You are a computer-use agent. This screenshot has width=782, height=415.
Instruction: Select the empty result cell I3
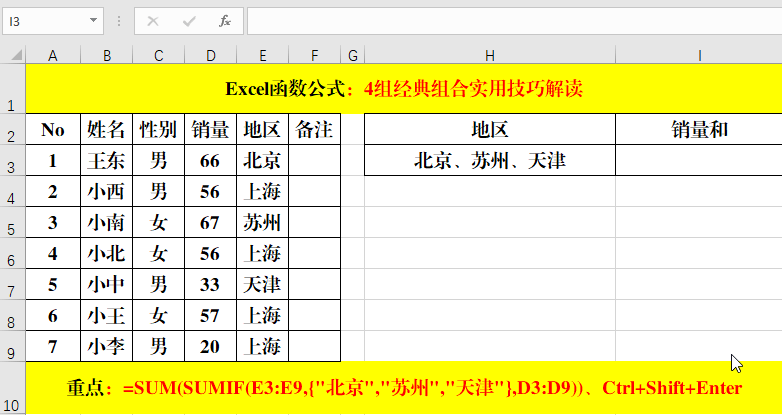pyautogui.click(x=699, y=160)
